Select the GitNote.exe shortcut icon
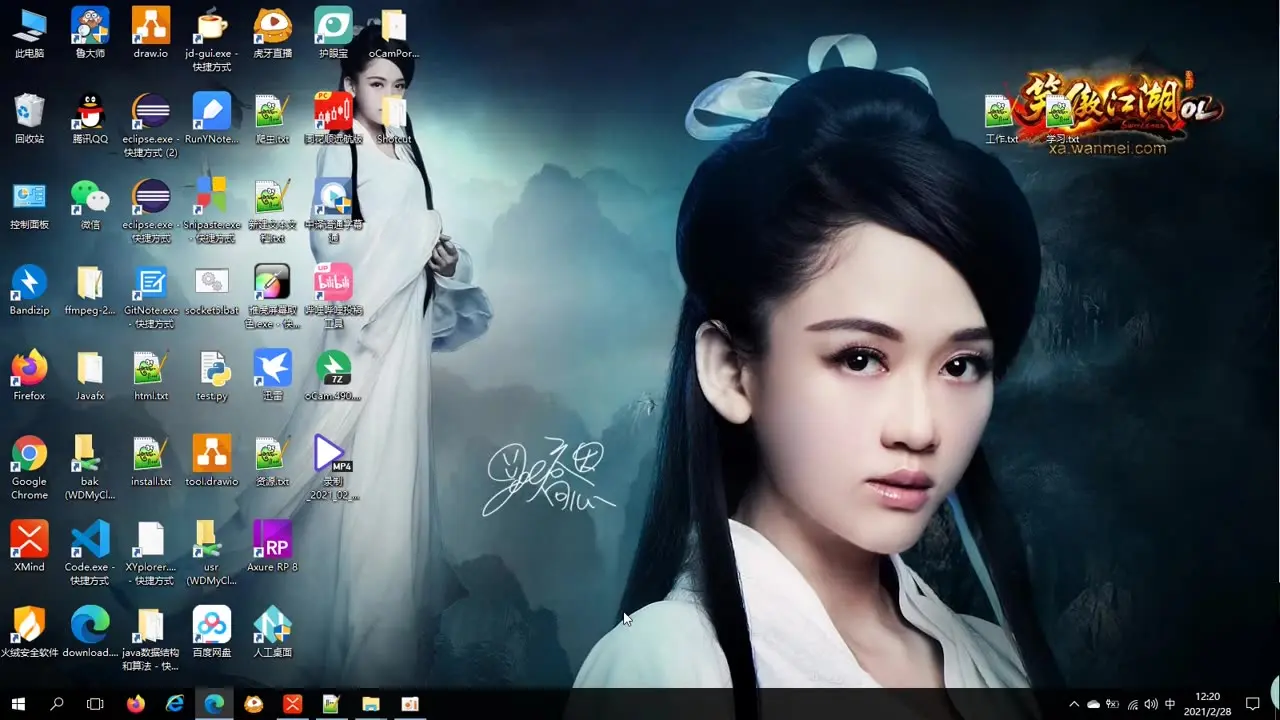Viewport: 1280px width, 720px height. pos(151,297)
